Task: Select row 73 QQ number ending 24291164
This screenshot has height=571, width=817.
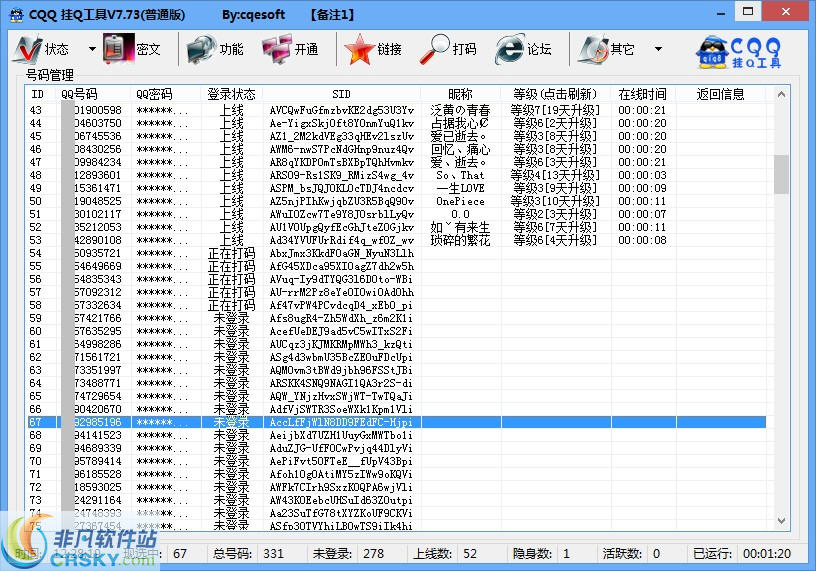Action: [396, 500]
